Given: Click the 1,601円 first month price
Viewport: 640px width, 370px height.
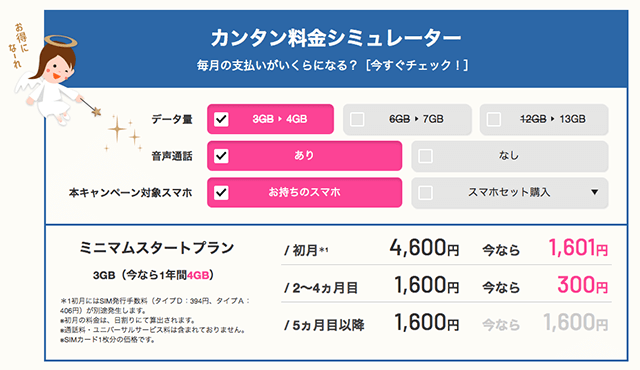Looking at the screenshot, I should 578,248.
